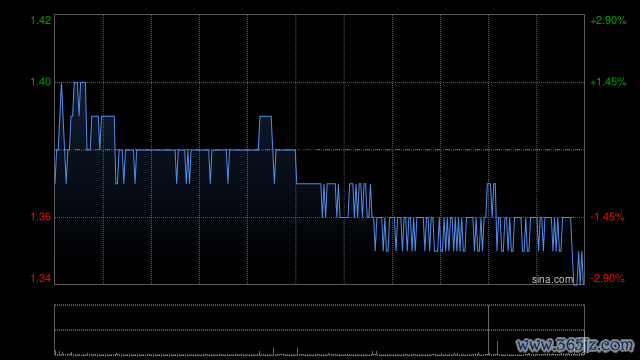Click the 1.40 price axis label
This screenshot has width=640, height=360.
41,82
